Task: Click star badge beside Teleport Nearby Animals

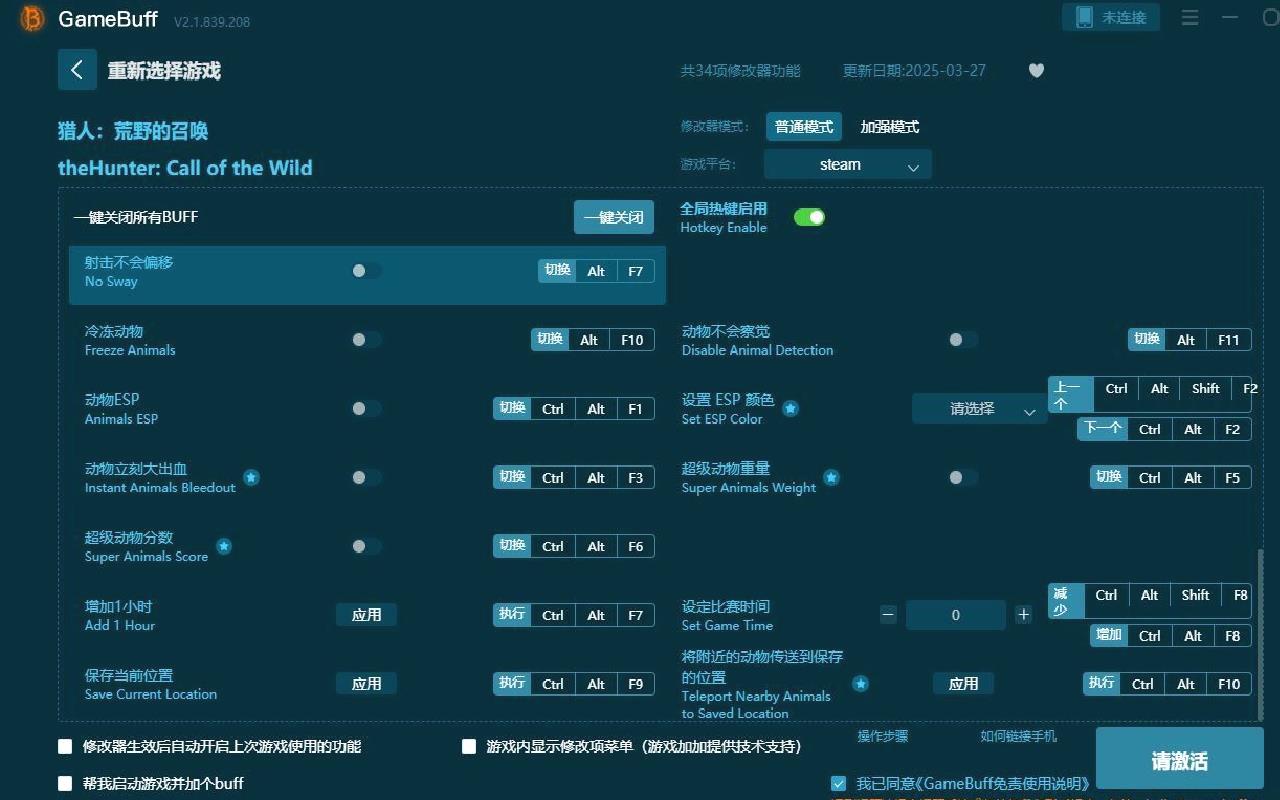Action: coord(860,684)
